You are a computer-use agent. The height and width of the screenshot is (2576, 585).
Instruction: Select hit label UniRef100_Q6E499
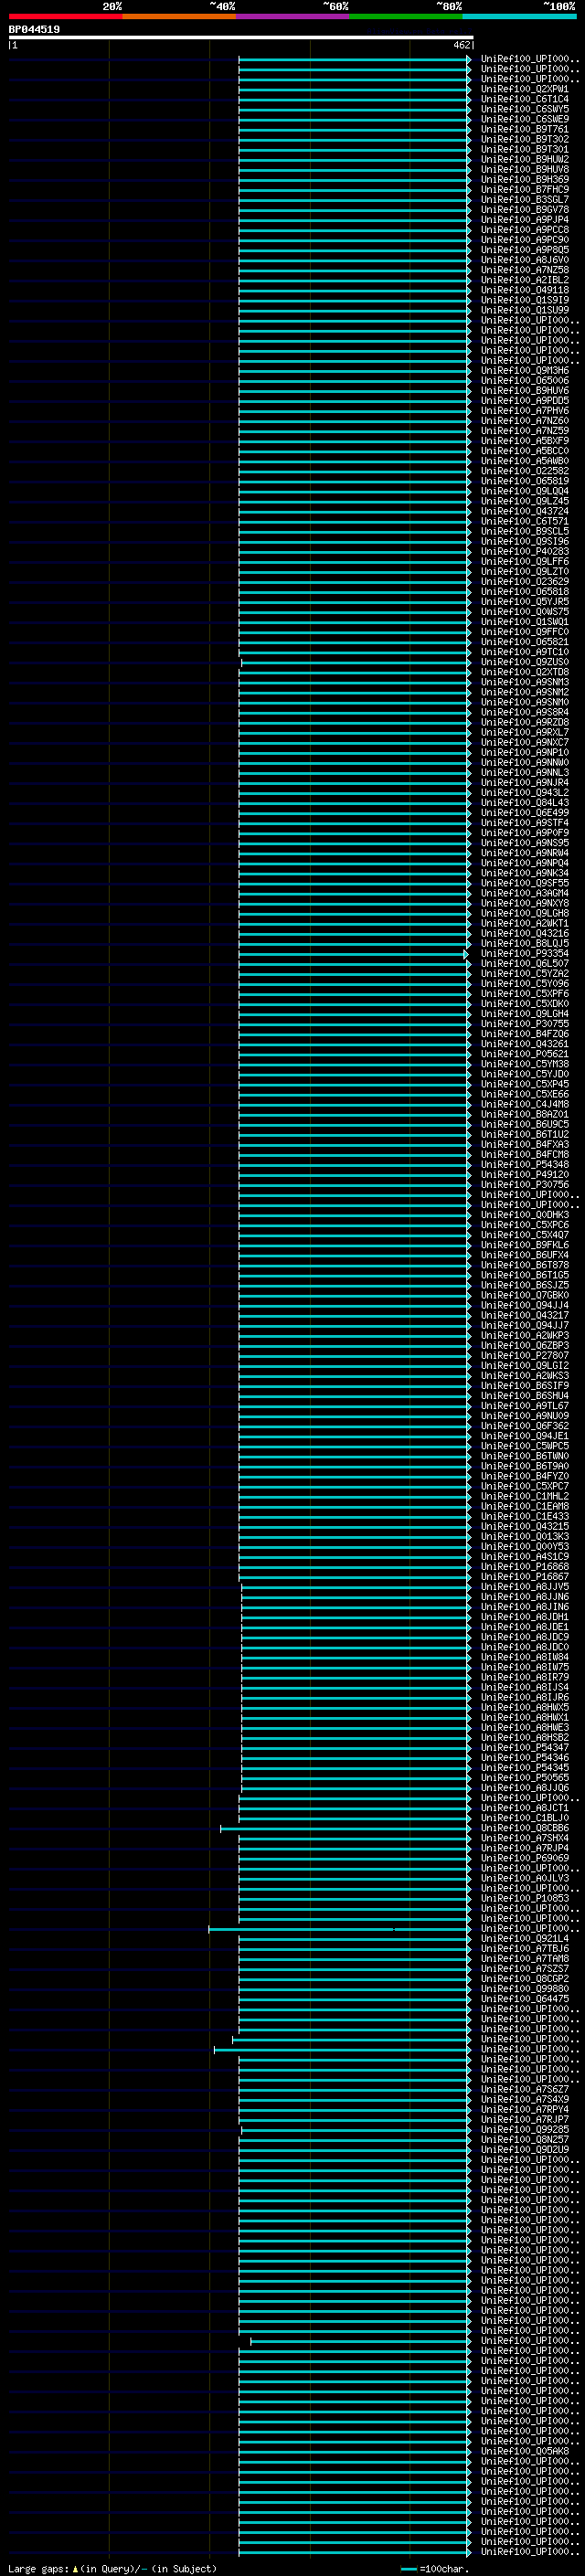pyautogui.click(x=524, y=813)
